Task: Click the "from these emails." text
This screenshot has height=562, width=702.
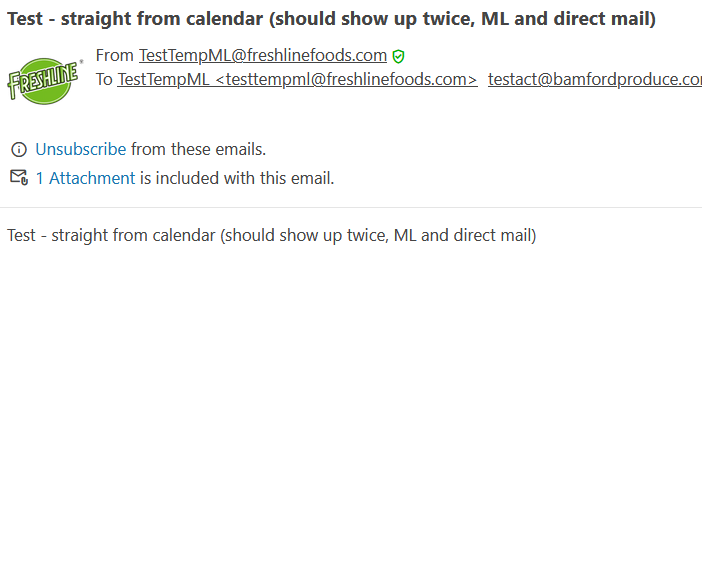Action: tap(198, 149)
